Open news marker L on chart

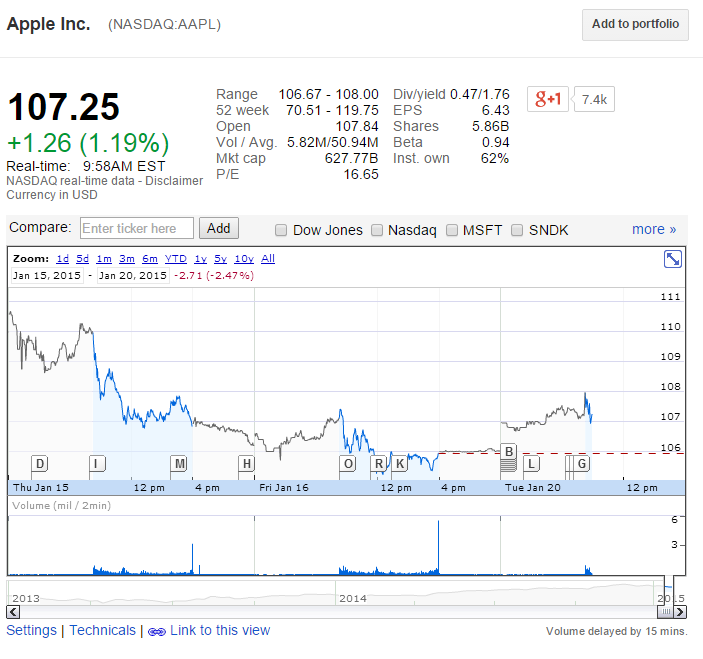(x=531, y=464)
